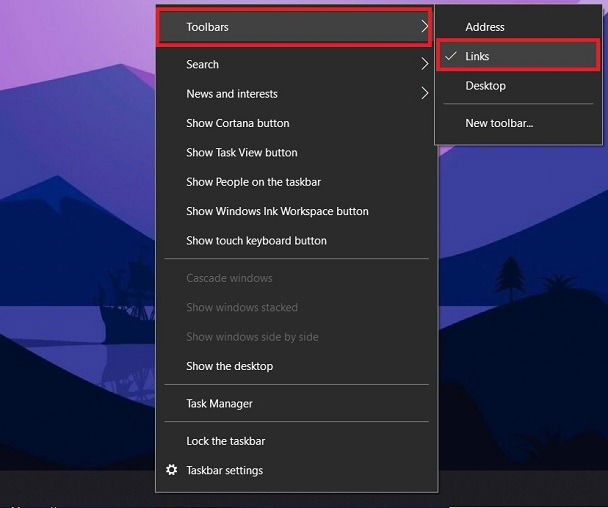Screen dimensions: 608x508
Task: Expand the News and interests chevron
Action: tap(425, 93)
